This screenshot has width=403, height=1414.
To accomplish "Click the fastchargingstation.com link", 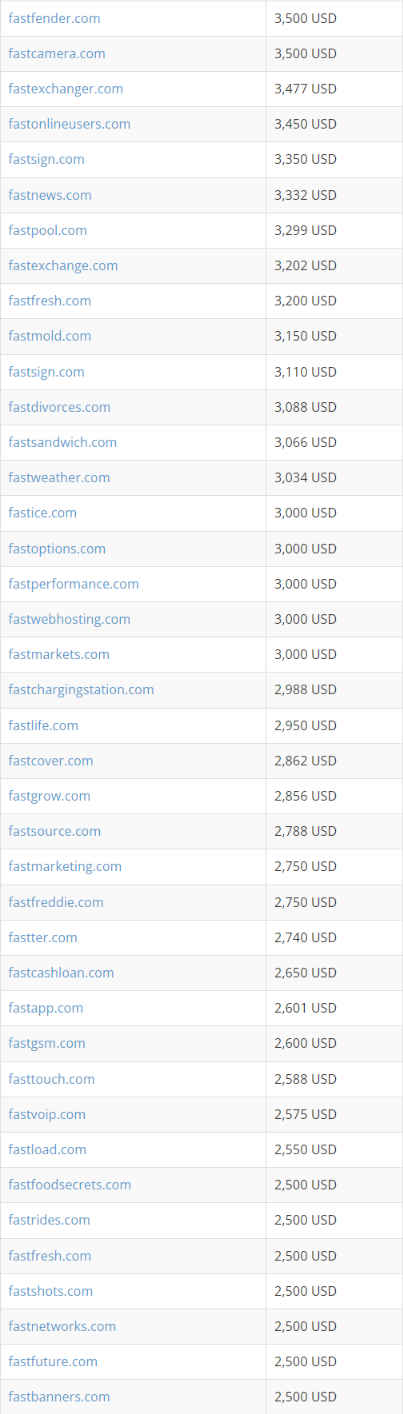I will pos(81,689).
